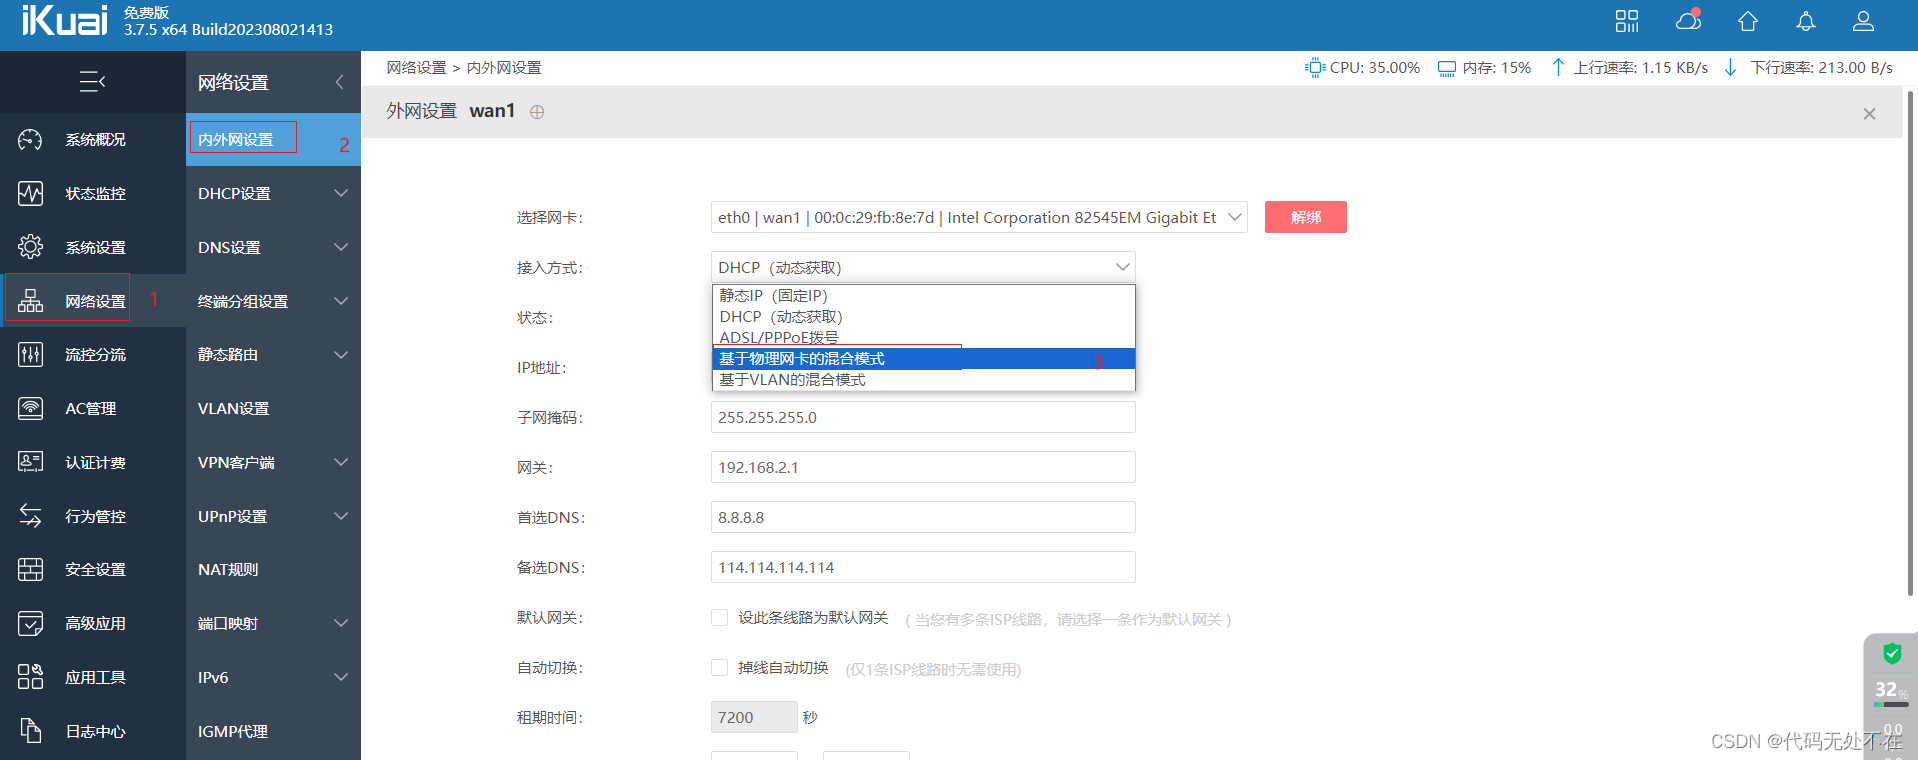Collapse the 网络设置 submenu panel

(x=340, y=82)
